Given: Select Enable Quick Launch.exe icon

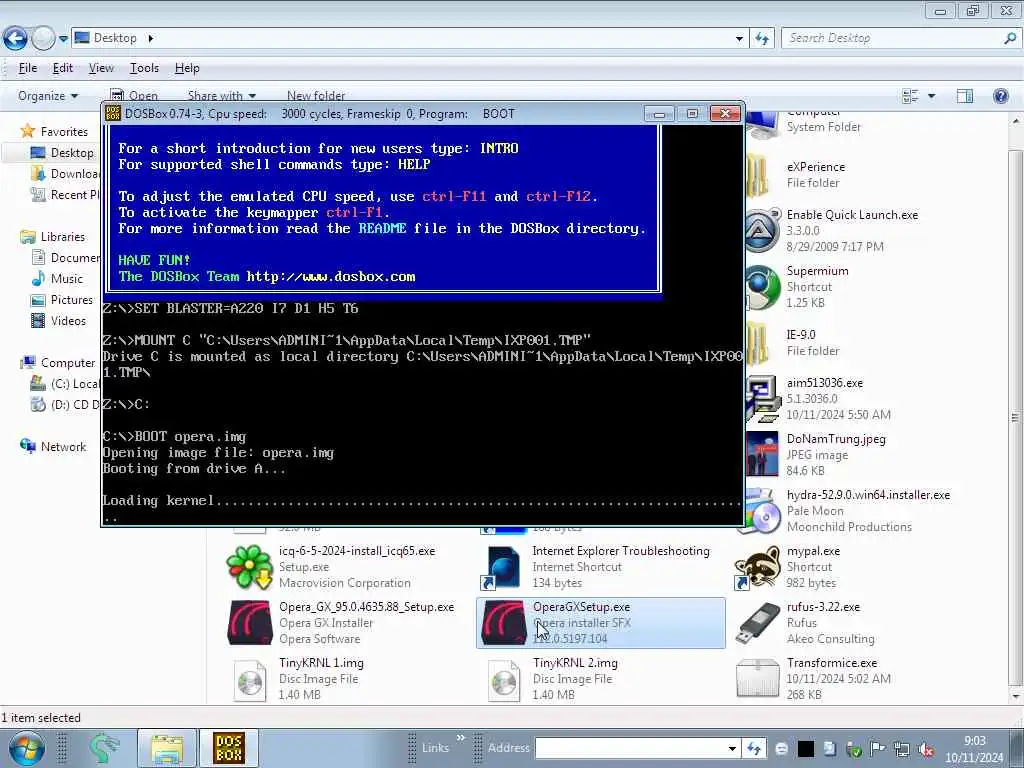Looking at the screenshot, I should click(x=762, y=231).
